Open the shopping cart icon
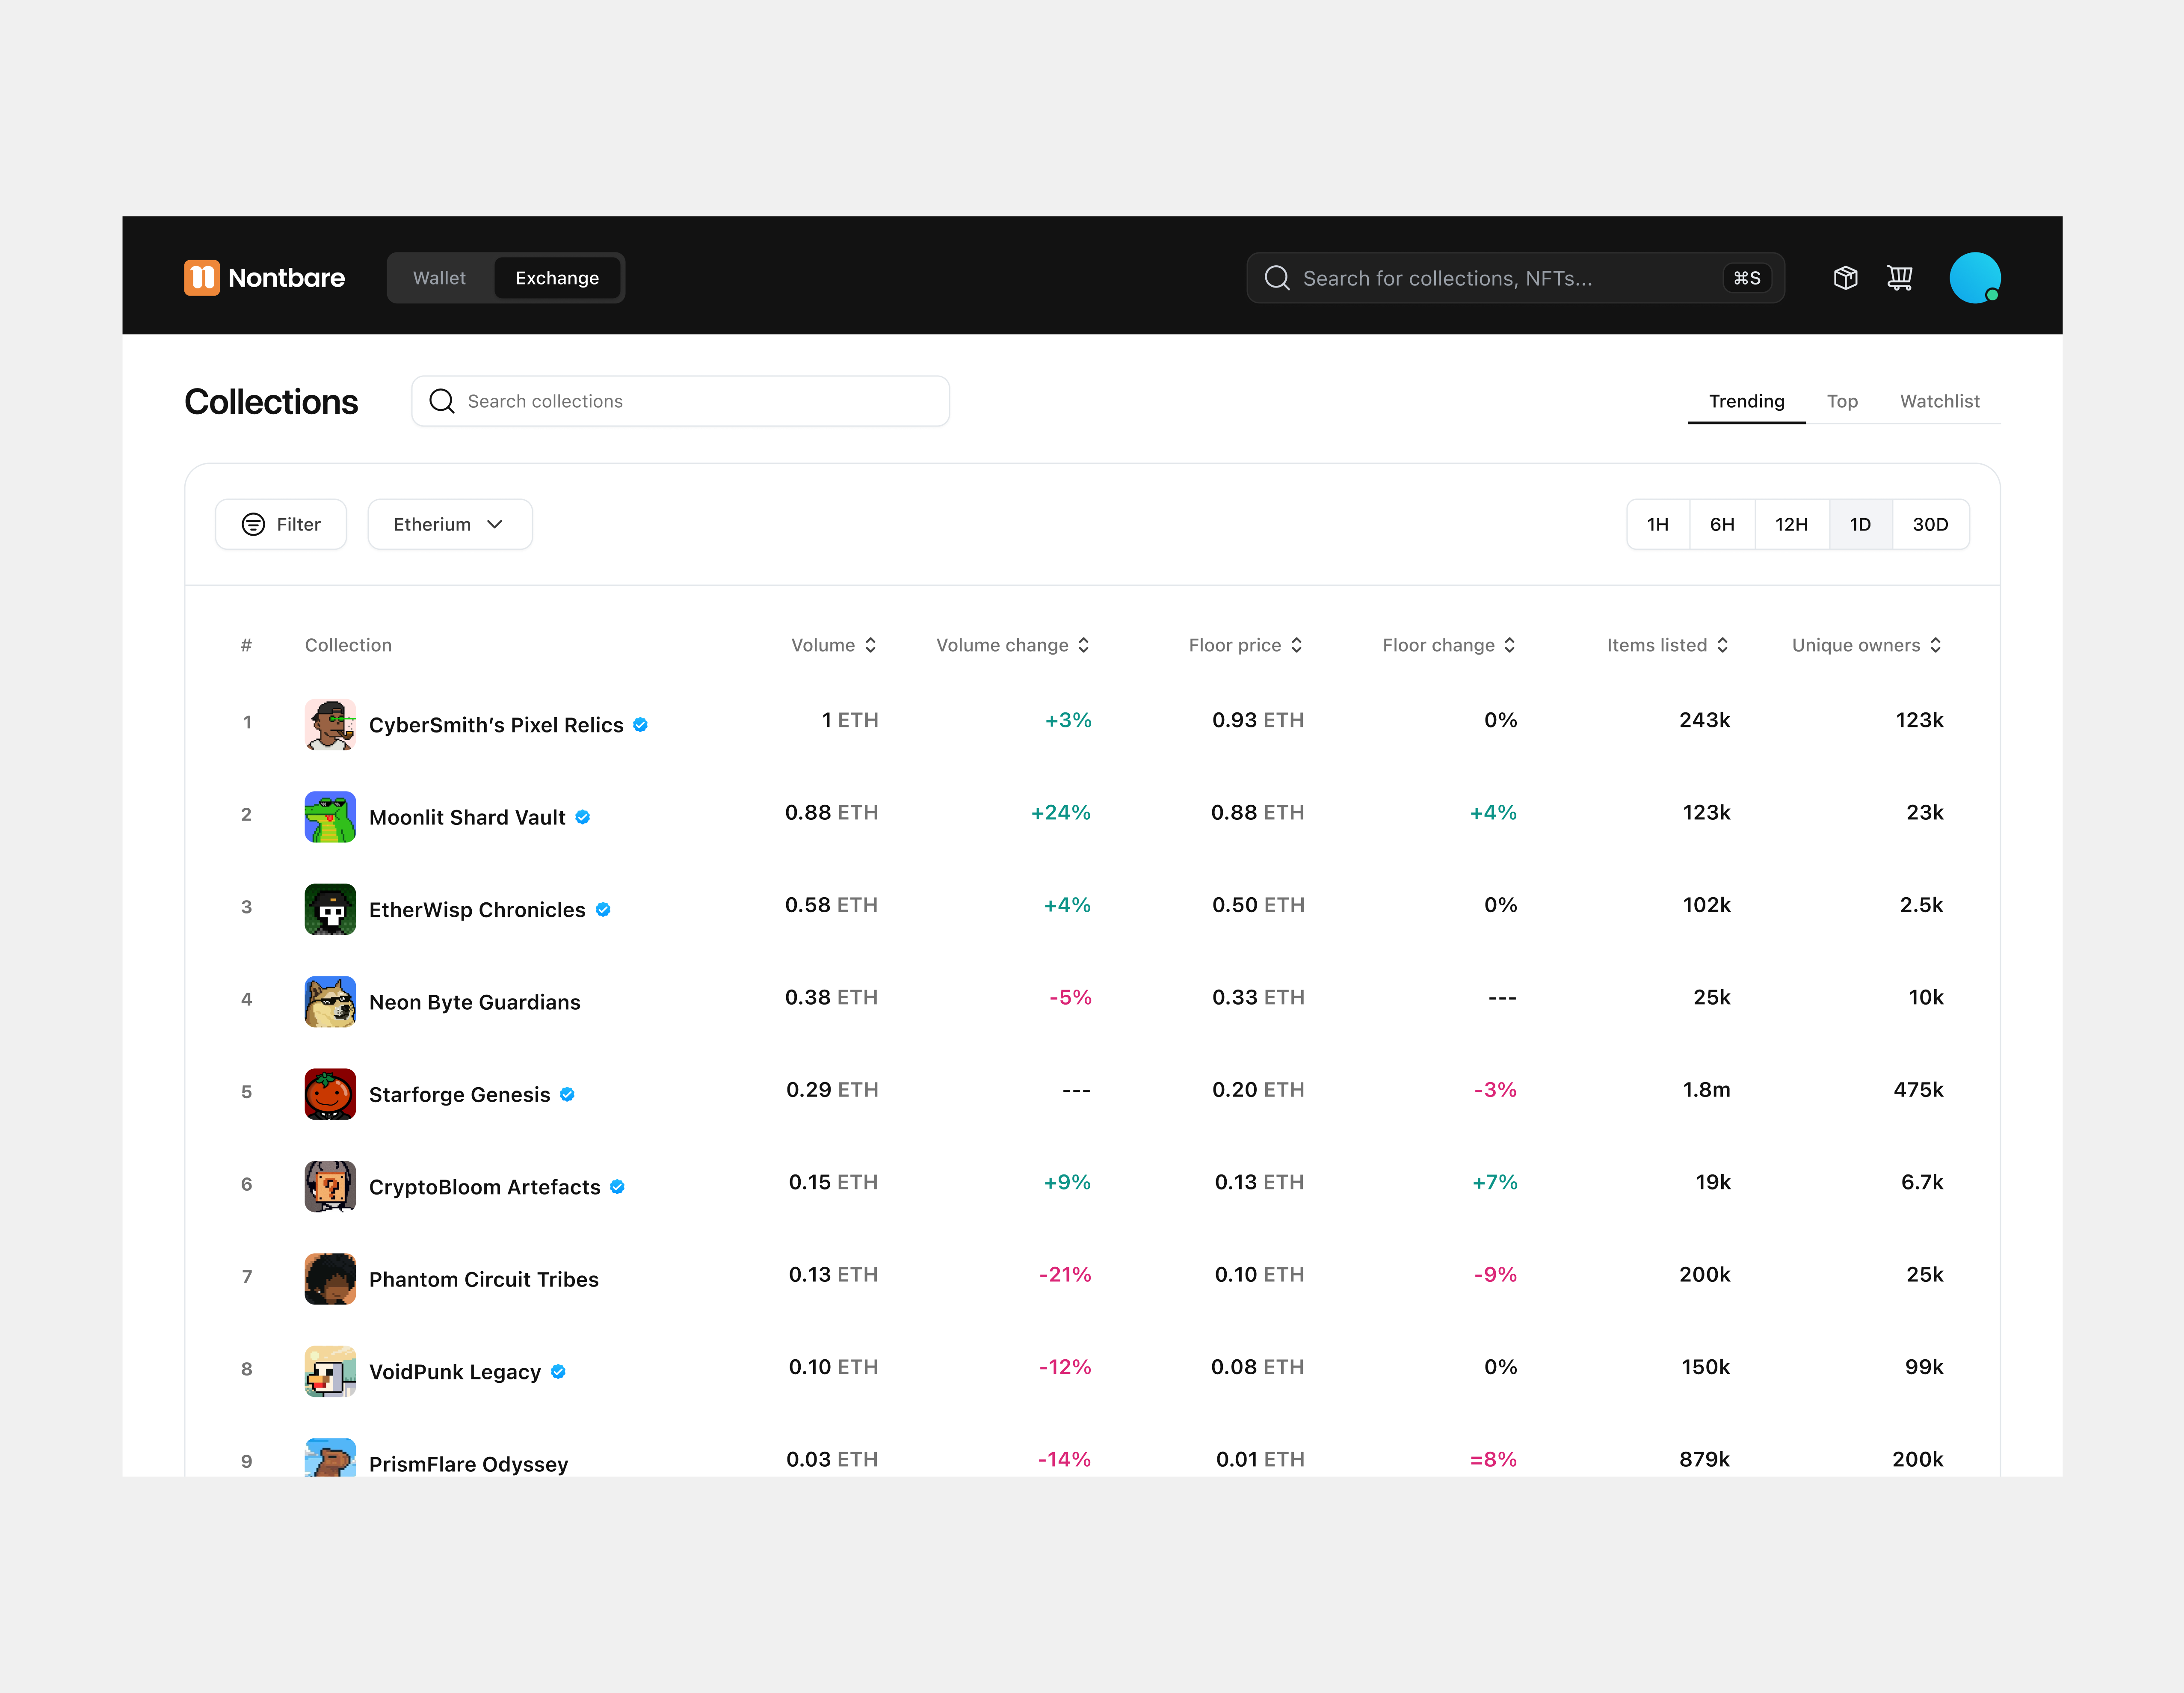The height and width of the screenshot is (1693, 2184). [x=1899, y=278]
